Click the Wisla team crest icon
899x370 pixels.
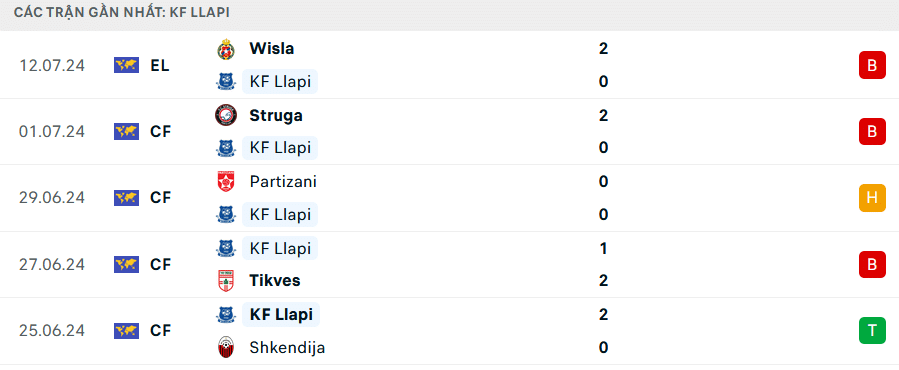tap(226, 49)
